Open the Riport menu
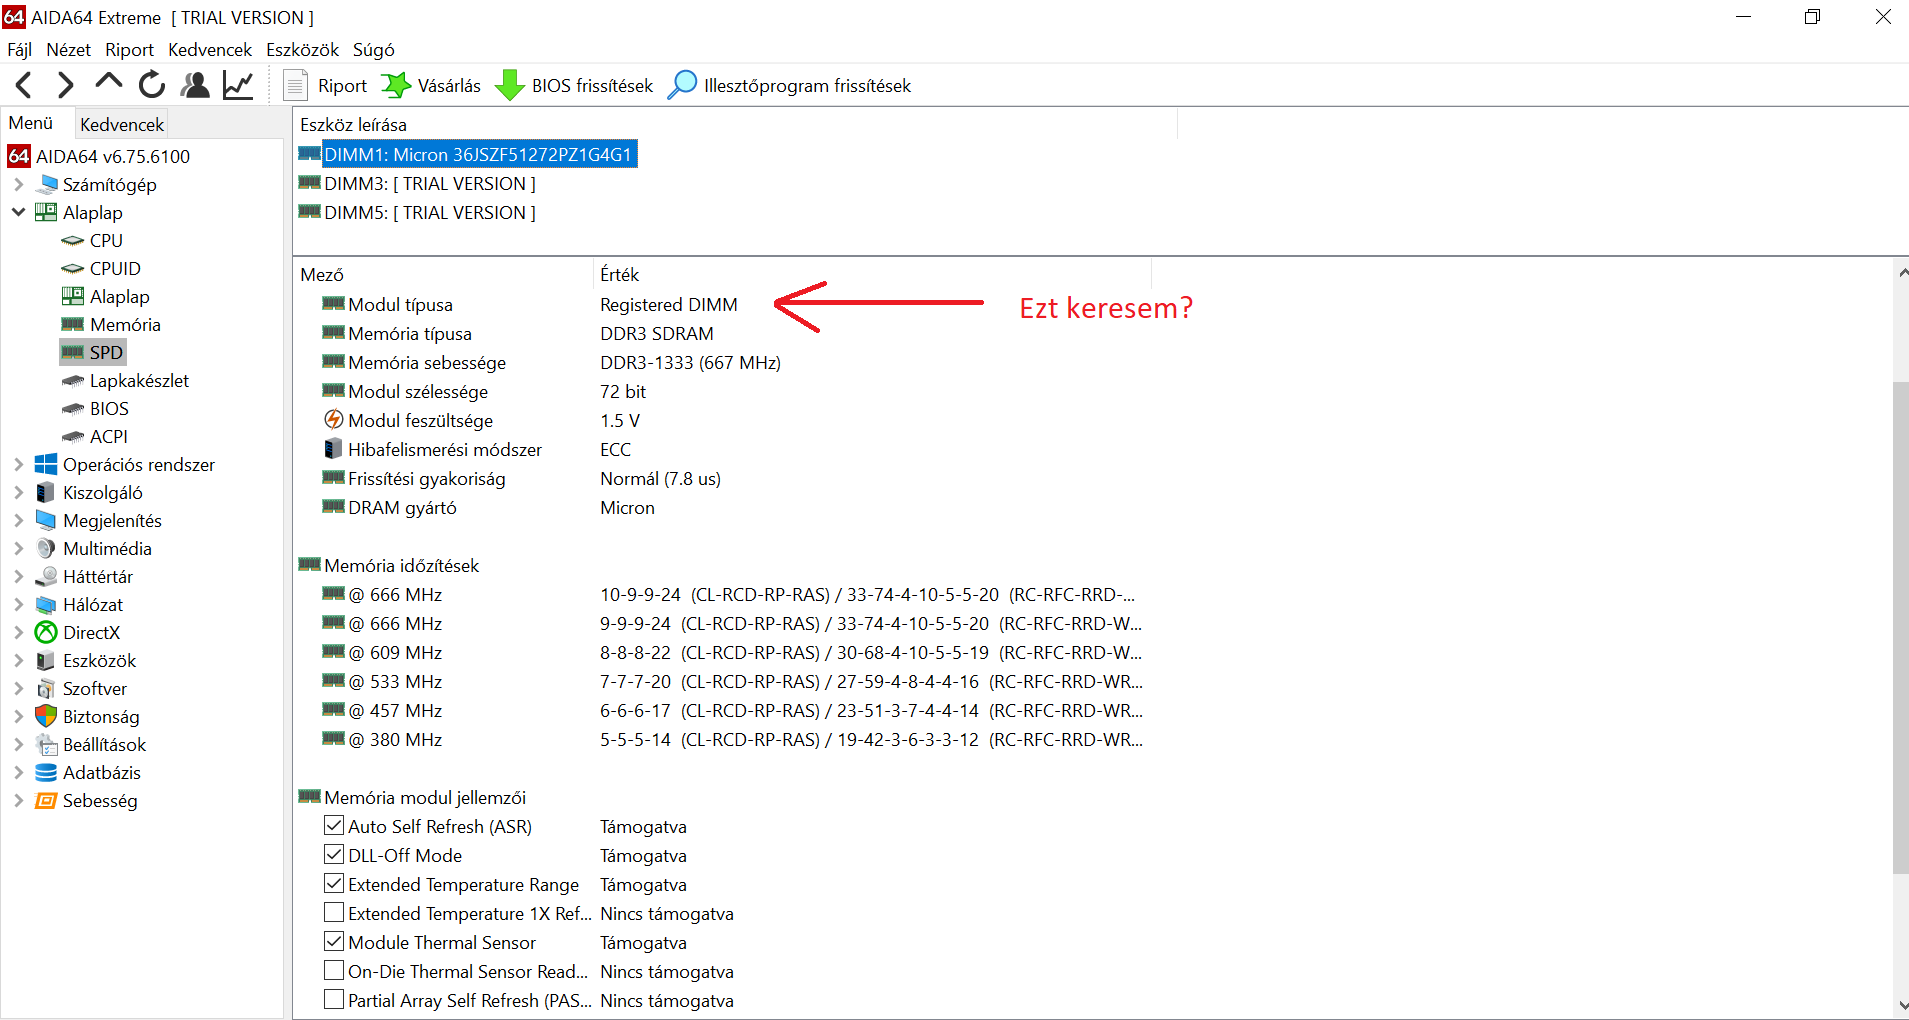Screen dimensions: 1909x1020 (x=130, y=49)
